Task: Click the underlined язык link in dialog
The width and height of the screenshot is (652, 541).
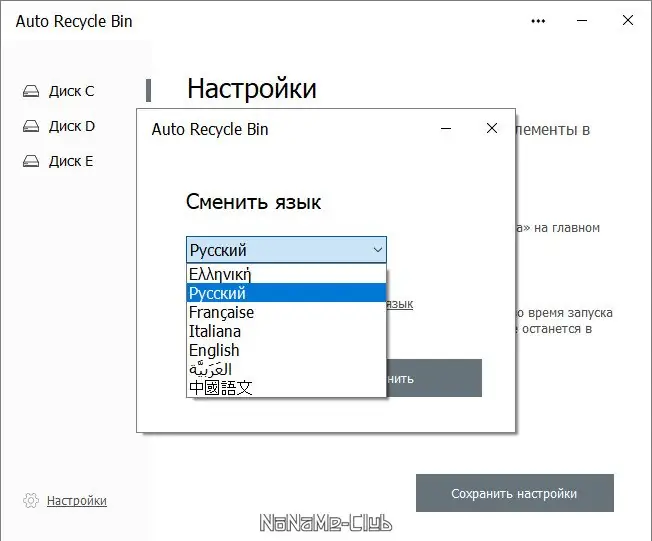Action: 400,304
